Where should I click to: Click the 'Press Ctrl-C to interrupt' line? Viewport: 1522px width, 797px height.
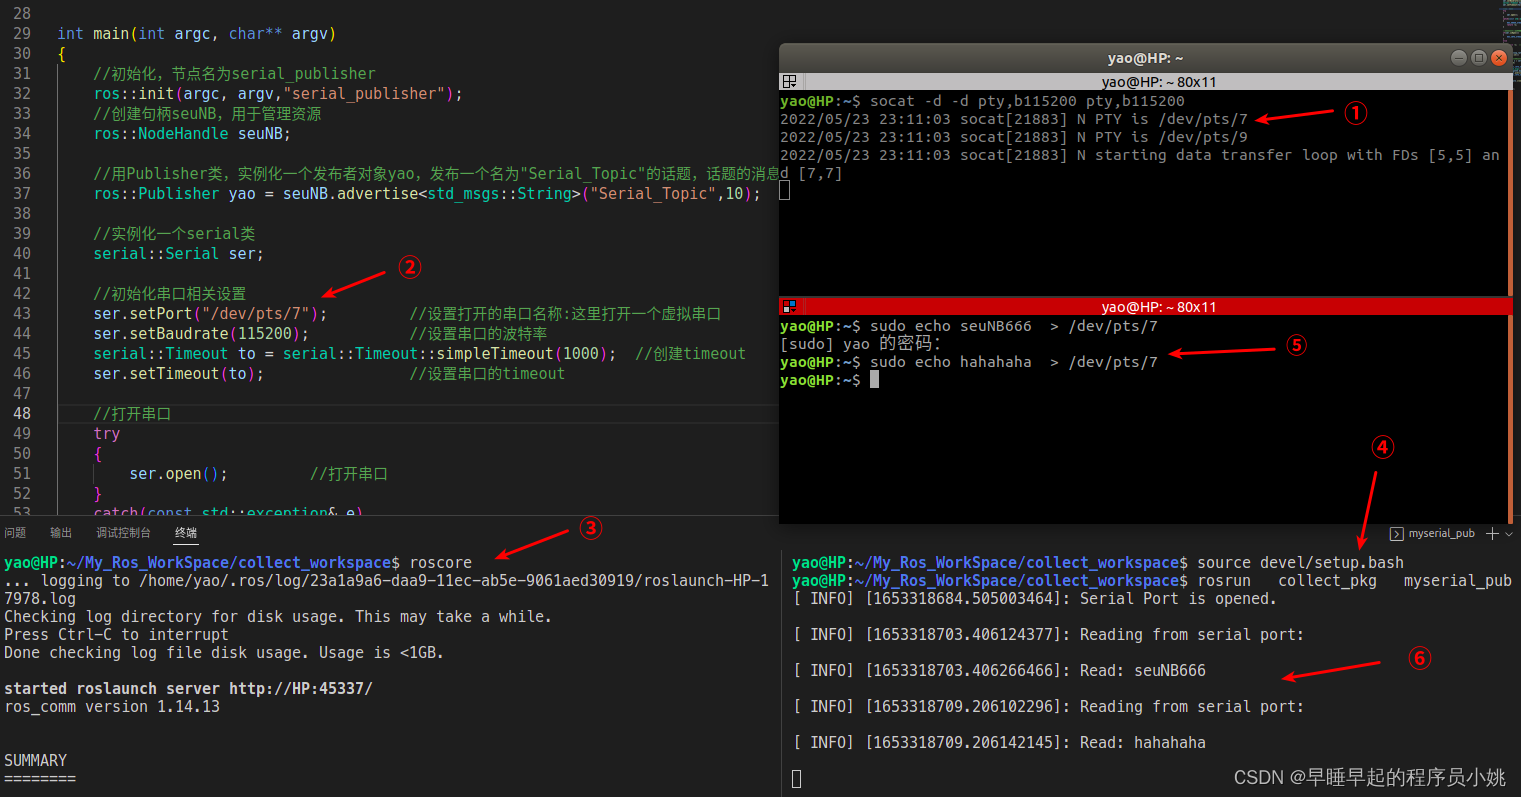pos(116,635)
